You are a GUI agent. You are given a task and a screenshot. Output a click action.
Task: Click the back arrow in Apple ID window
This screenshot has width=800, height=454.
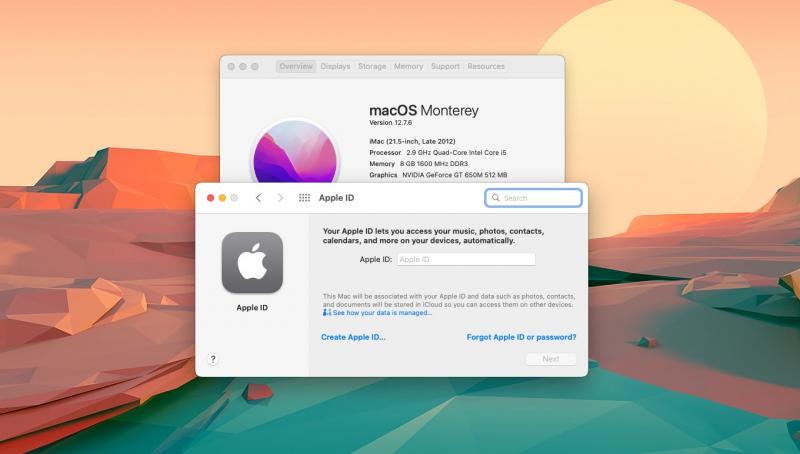point(258,198)
